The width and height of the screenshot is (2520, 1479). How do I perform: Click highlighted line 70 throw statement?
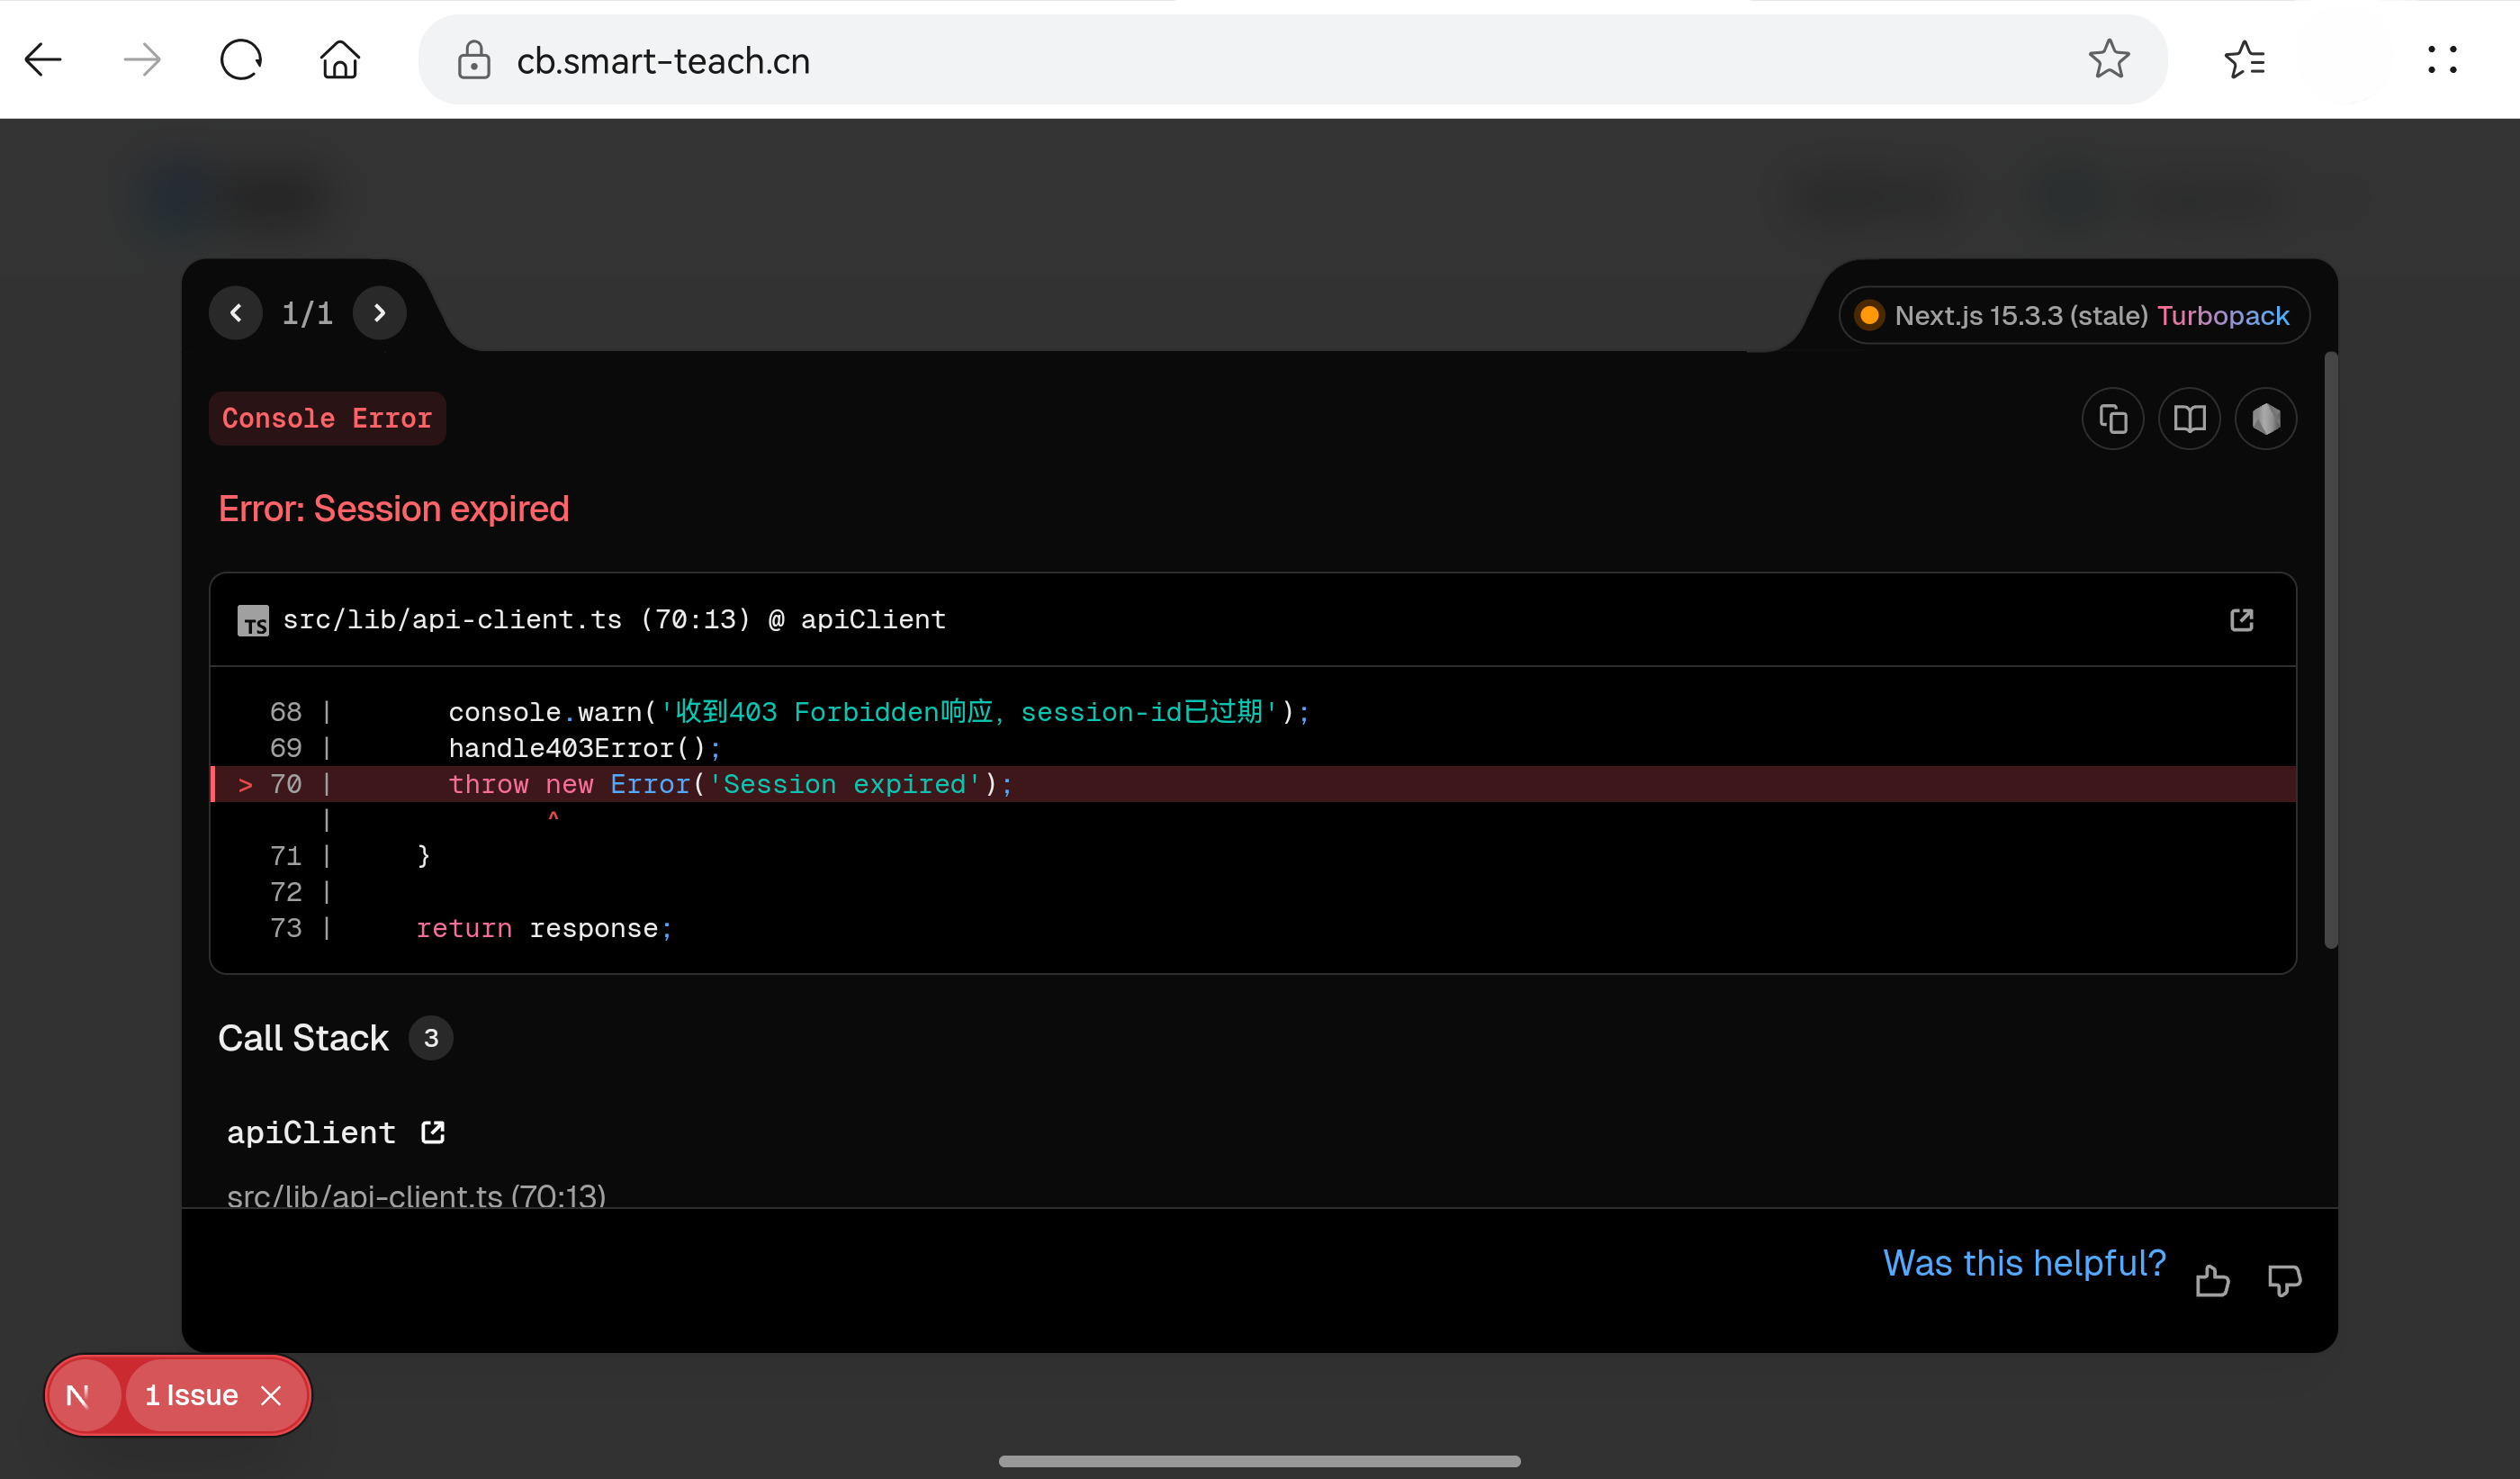(x=1253, y=784)
